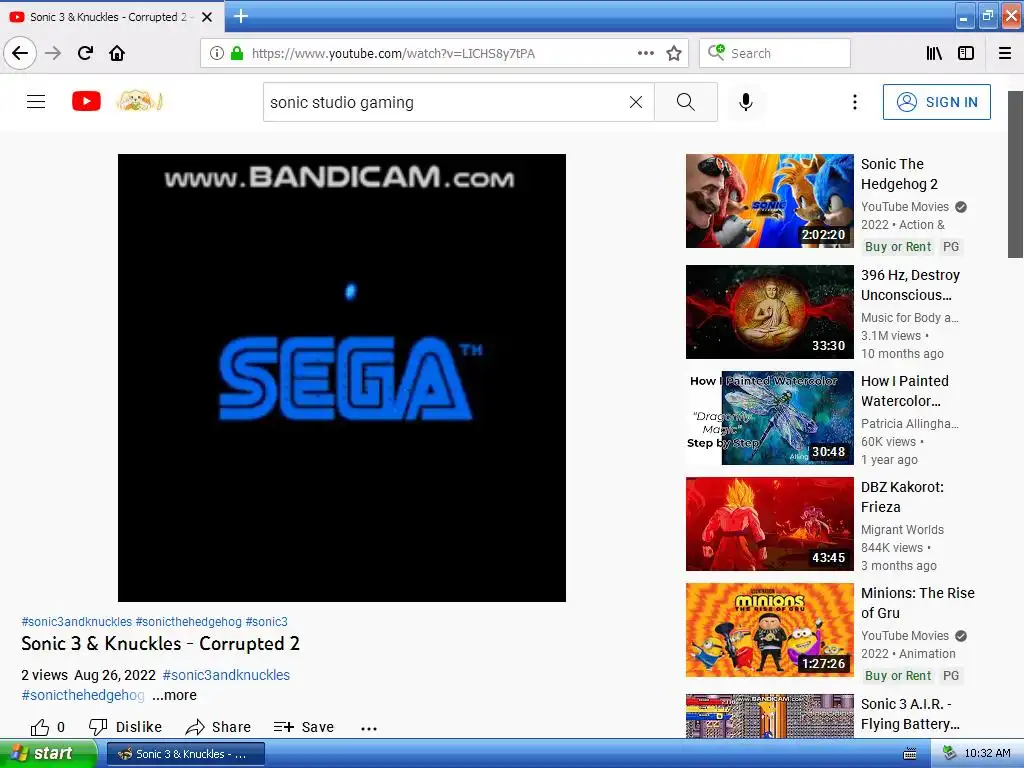The image size is (1024, 768).
Task: Open 'Sonic The Hedgehog 2' title link
Action: tap(899, 174)
